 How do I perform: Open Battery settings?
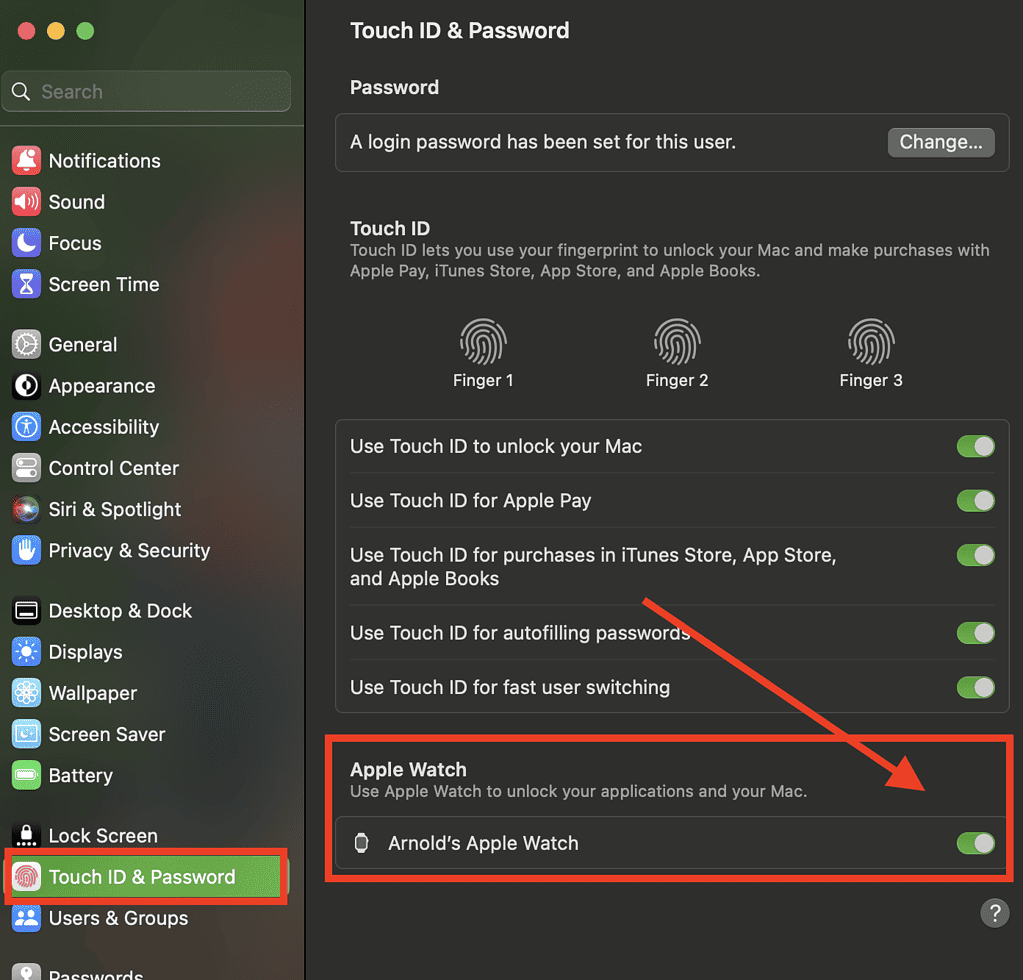click(80, 775)
